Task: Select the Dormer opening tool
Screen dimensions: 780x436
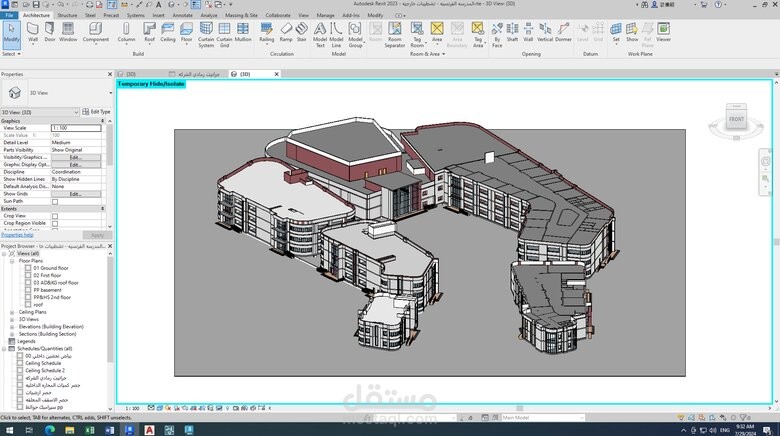Action: [563, 32]
